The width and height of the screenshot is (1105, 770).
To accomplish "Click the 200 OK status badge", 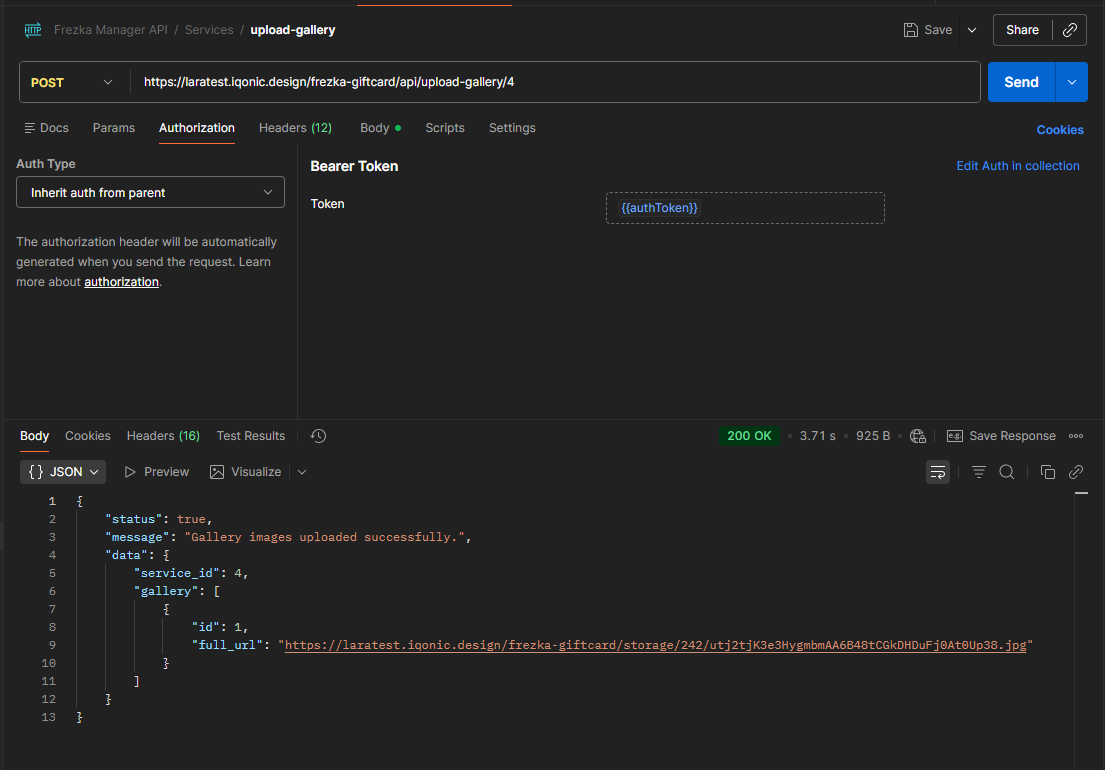I will click(x=749, y=436).
